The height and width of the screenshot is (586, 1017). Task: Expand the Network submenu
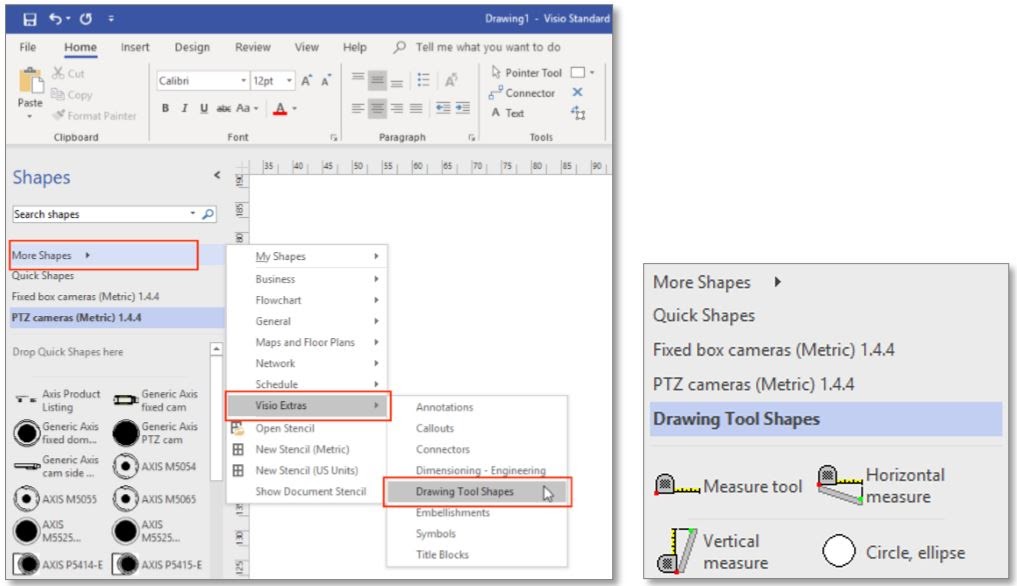click(x=307, y=363)
